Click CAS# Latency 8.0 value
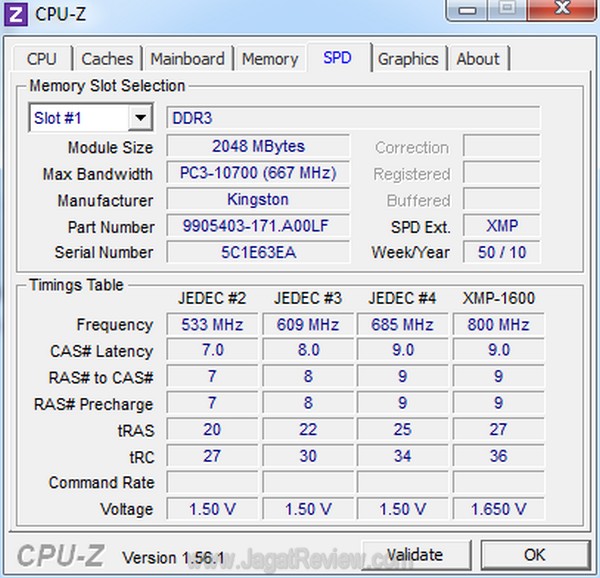 [308, 350]
